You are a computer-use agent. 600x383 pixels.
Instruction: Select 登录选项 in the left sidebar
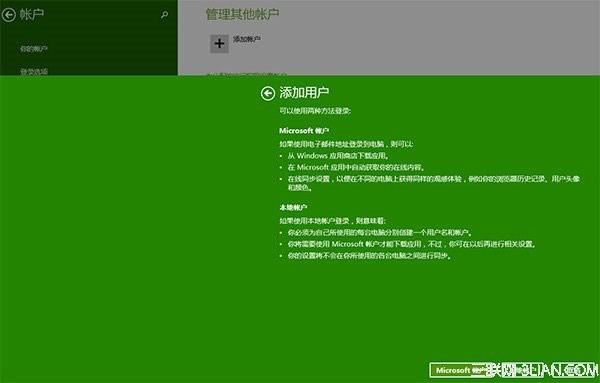point(34,71)
